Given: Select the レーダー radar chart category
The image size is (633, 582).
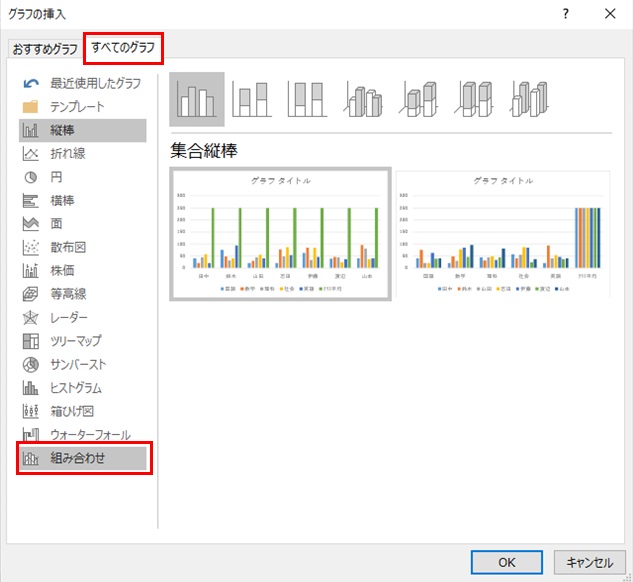Looking at the screenshot, I should coord(82,318).
